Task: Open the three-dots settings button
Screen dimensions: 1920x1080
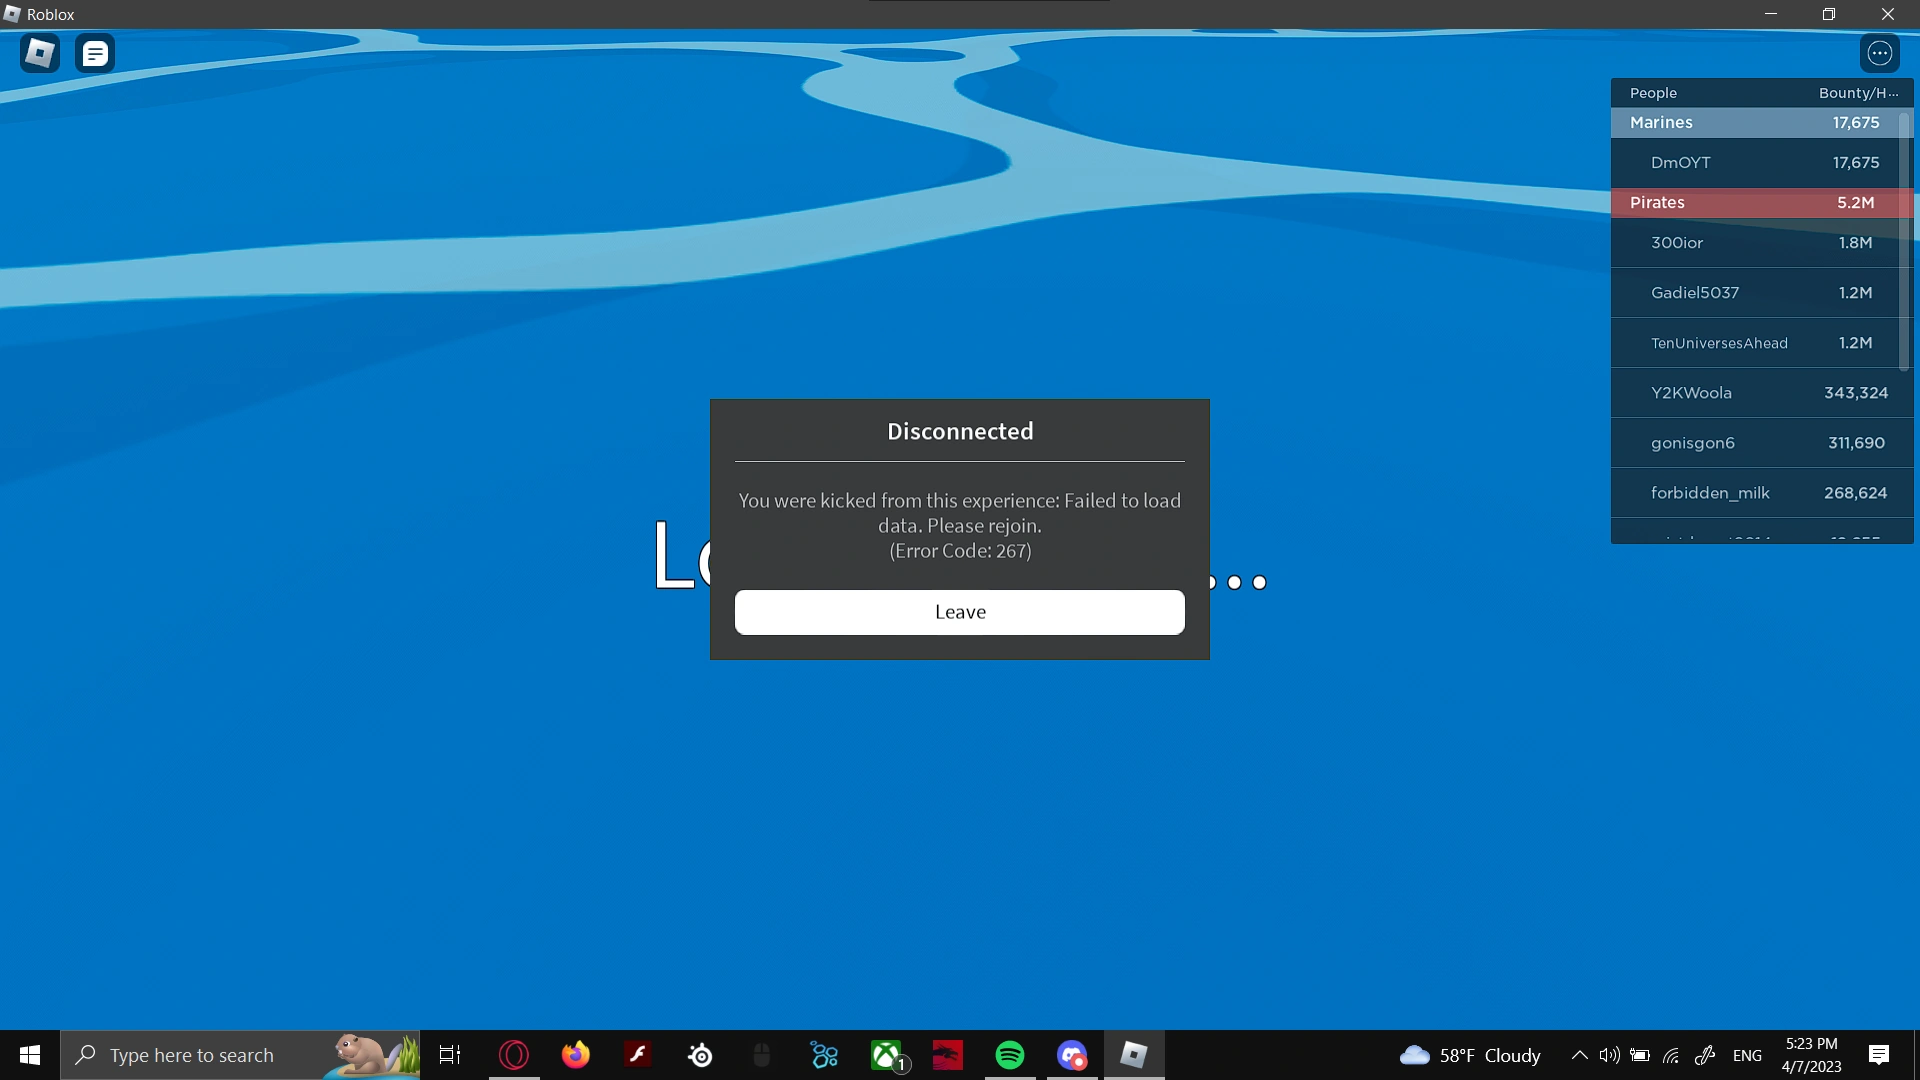Action: pos(1879,53)
